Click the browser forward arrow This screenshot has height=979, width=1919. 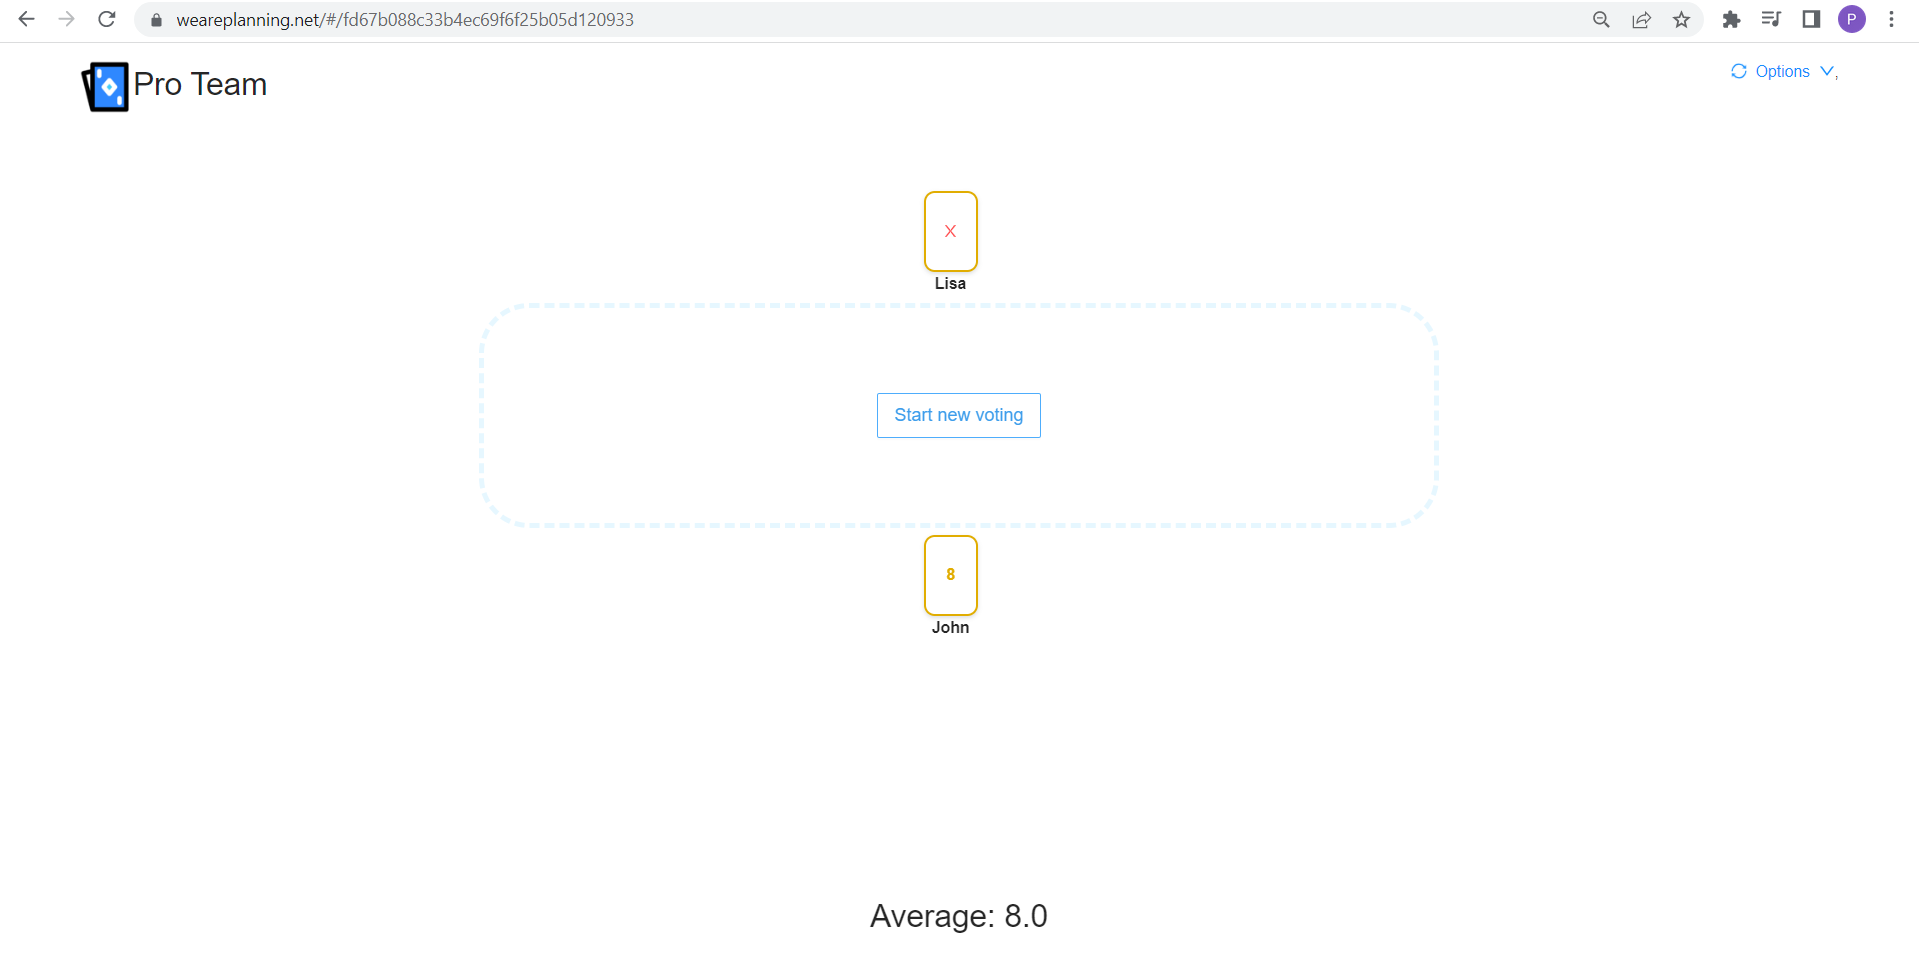(66, 19)
